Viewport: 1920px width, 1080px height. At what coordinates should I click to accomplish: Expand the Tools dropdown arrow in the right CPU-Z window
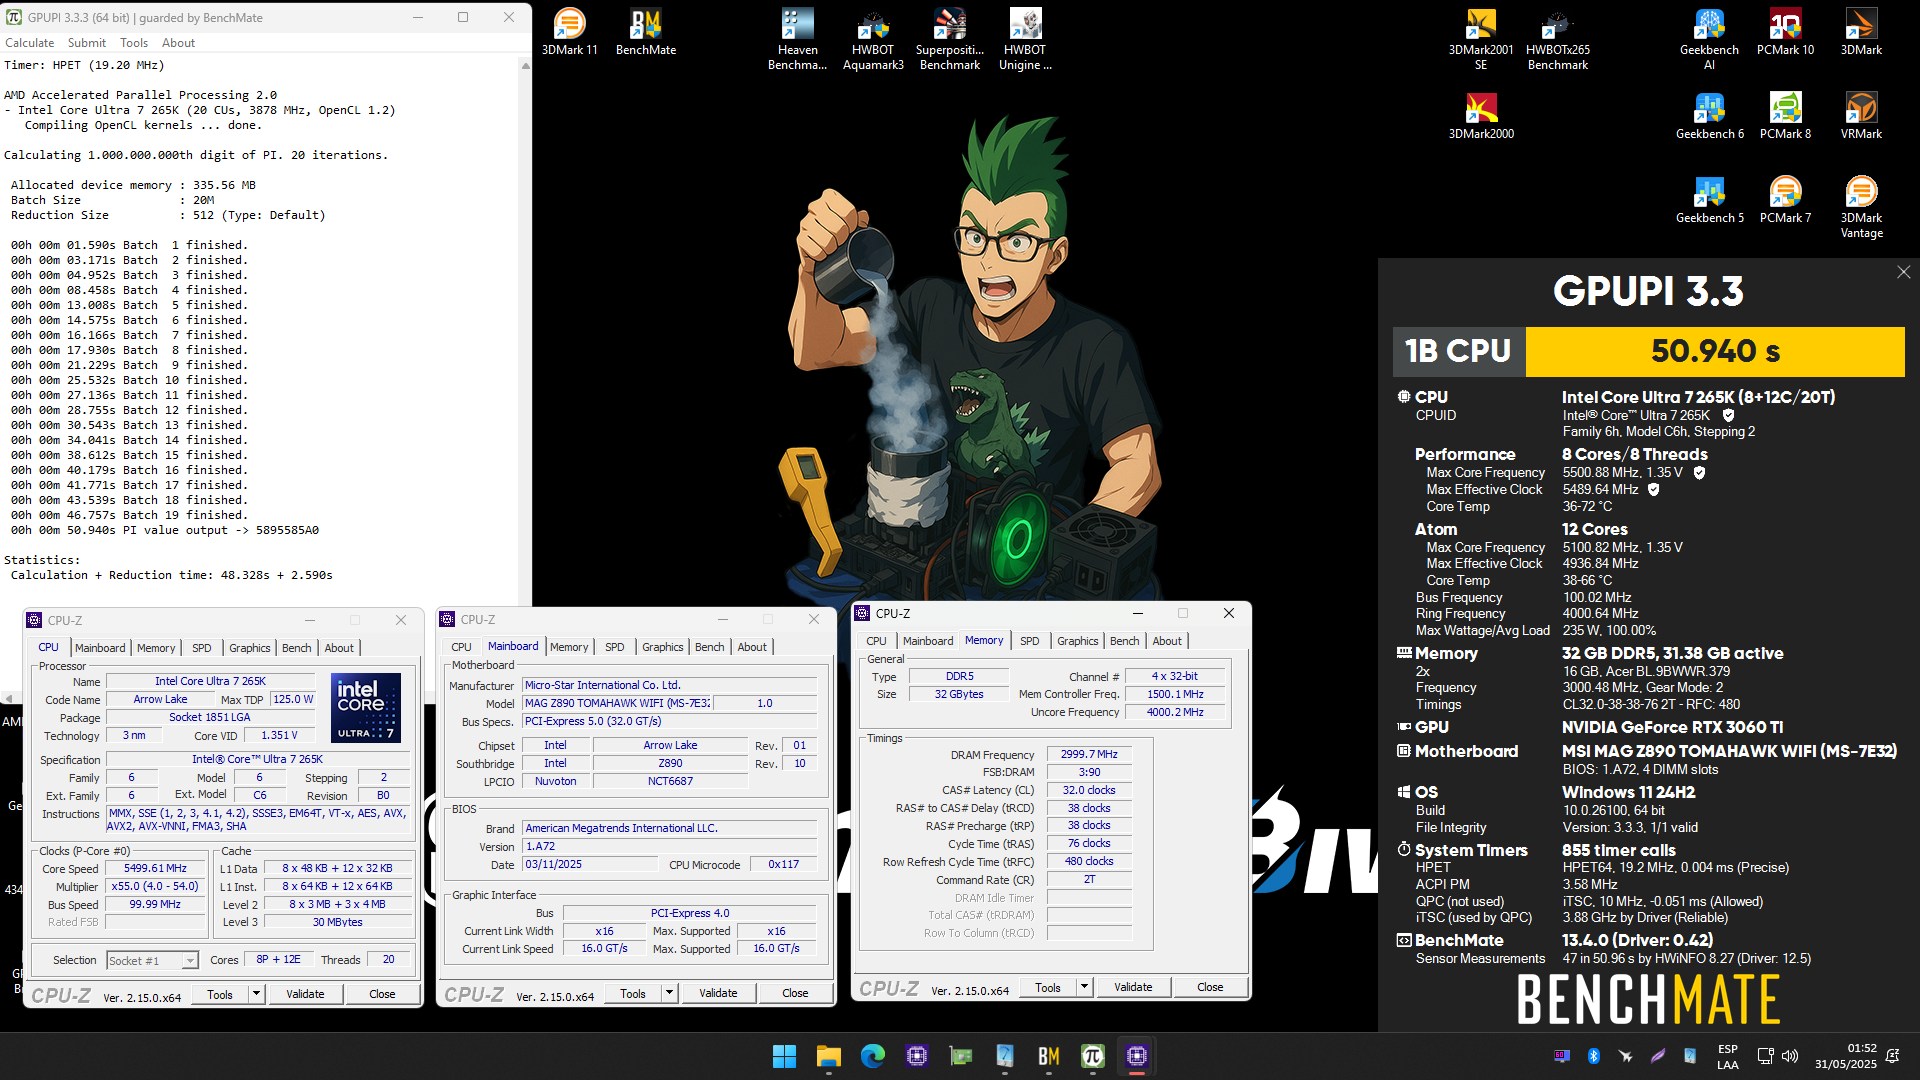[x=1084, y=987]
